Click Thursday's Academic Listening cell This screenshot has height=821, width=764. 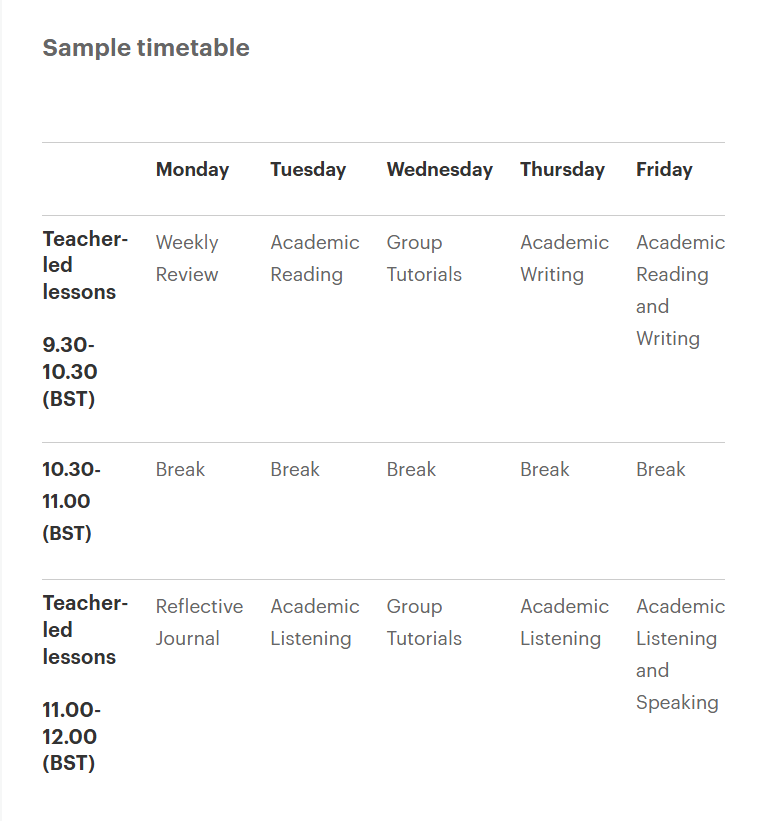(x=564, y=622)
